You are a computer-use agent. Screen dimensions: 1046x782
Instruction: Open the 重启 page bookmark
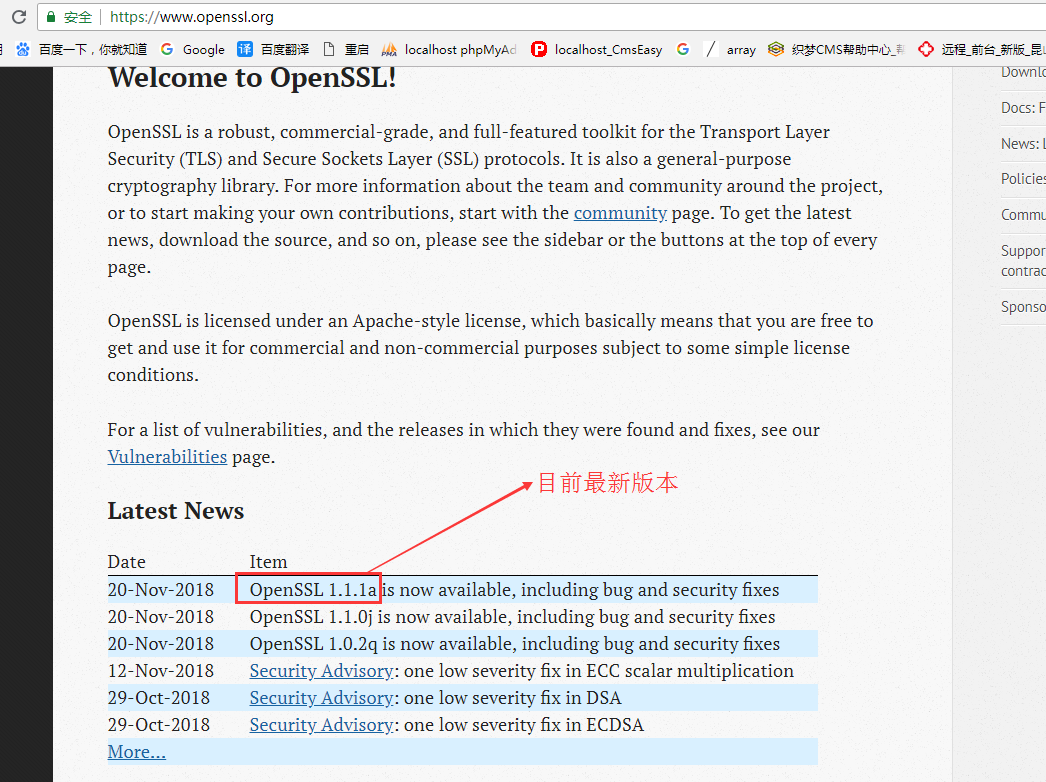[x=346, y=49]
